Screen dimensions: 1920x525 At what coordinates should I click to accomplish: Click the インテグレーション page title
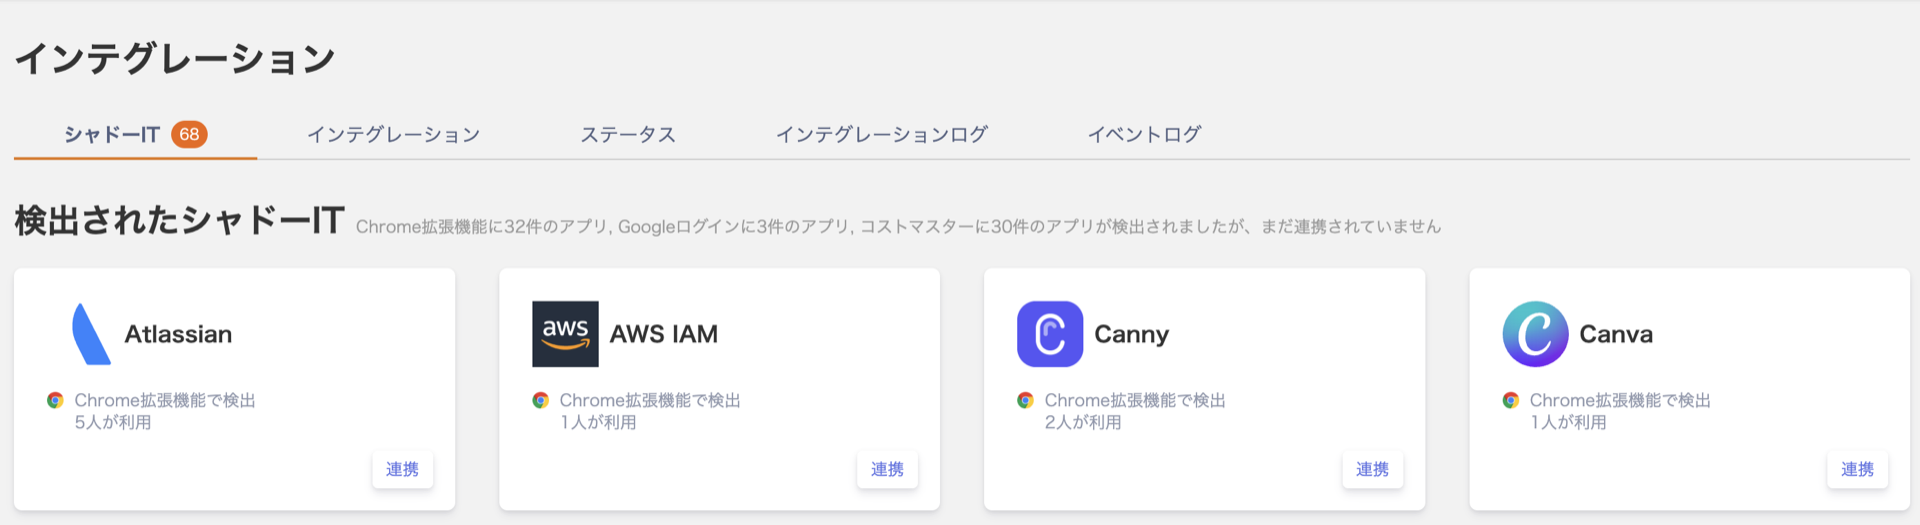click(175, 58)
